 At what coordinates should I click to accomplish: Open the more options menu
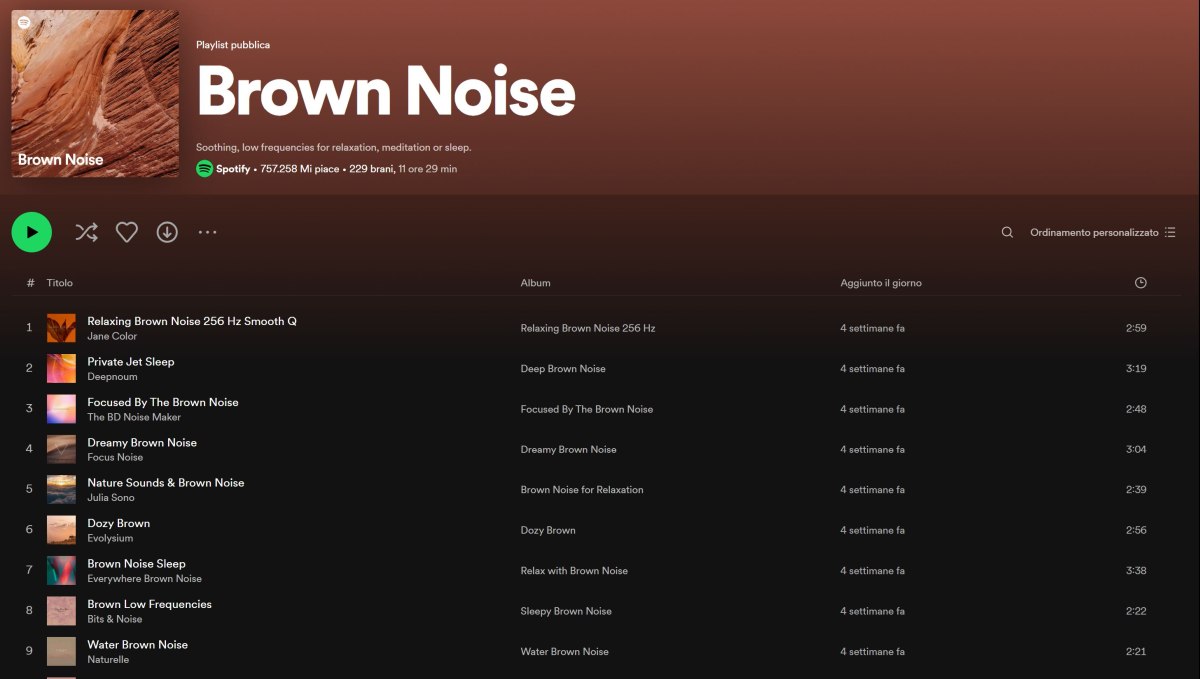[207, 232]
